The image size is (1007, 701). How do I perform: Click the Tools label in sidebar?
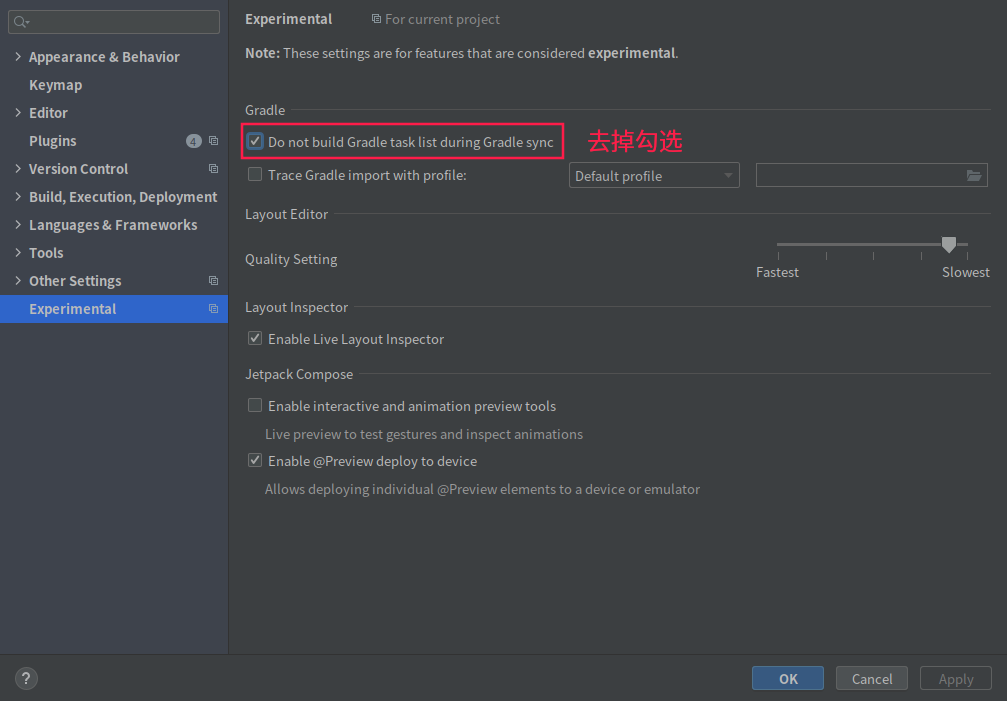(46, 252)
